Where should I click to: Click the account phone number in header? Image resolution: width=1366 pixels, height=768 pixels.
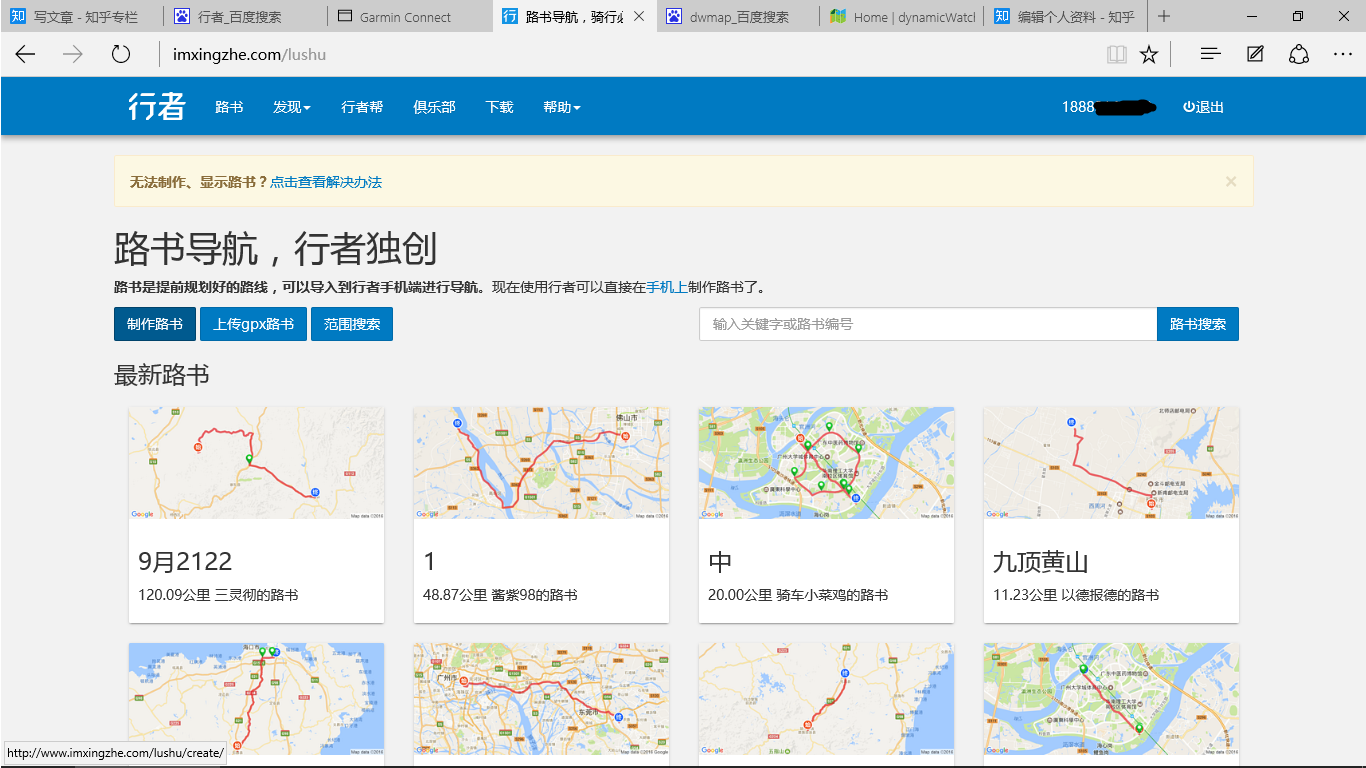coord(1109,107)
